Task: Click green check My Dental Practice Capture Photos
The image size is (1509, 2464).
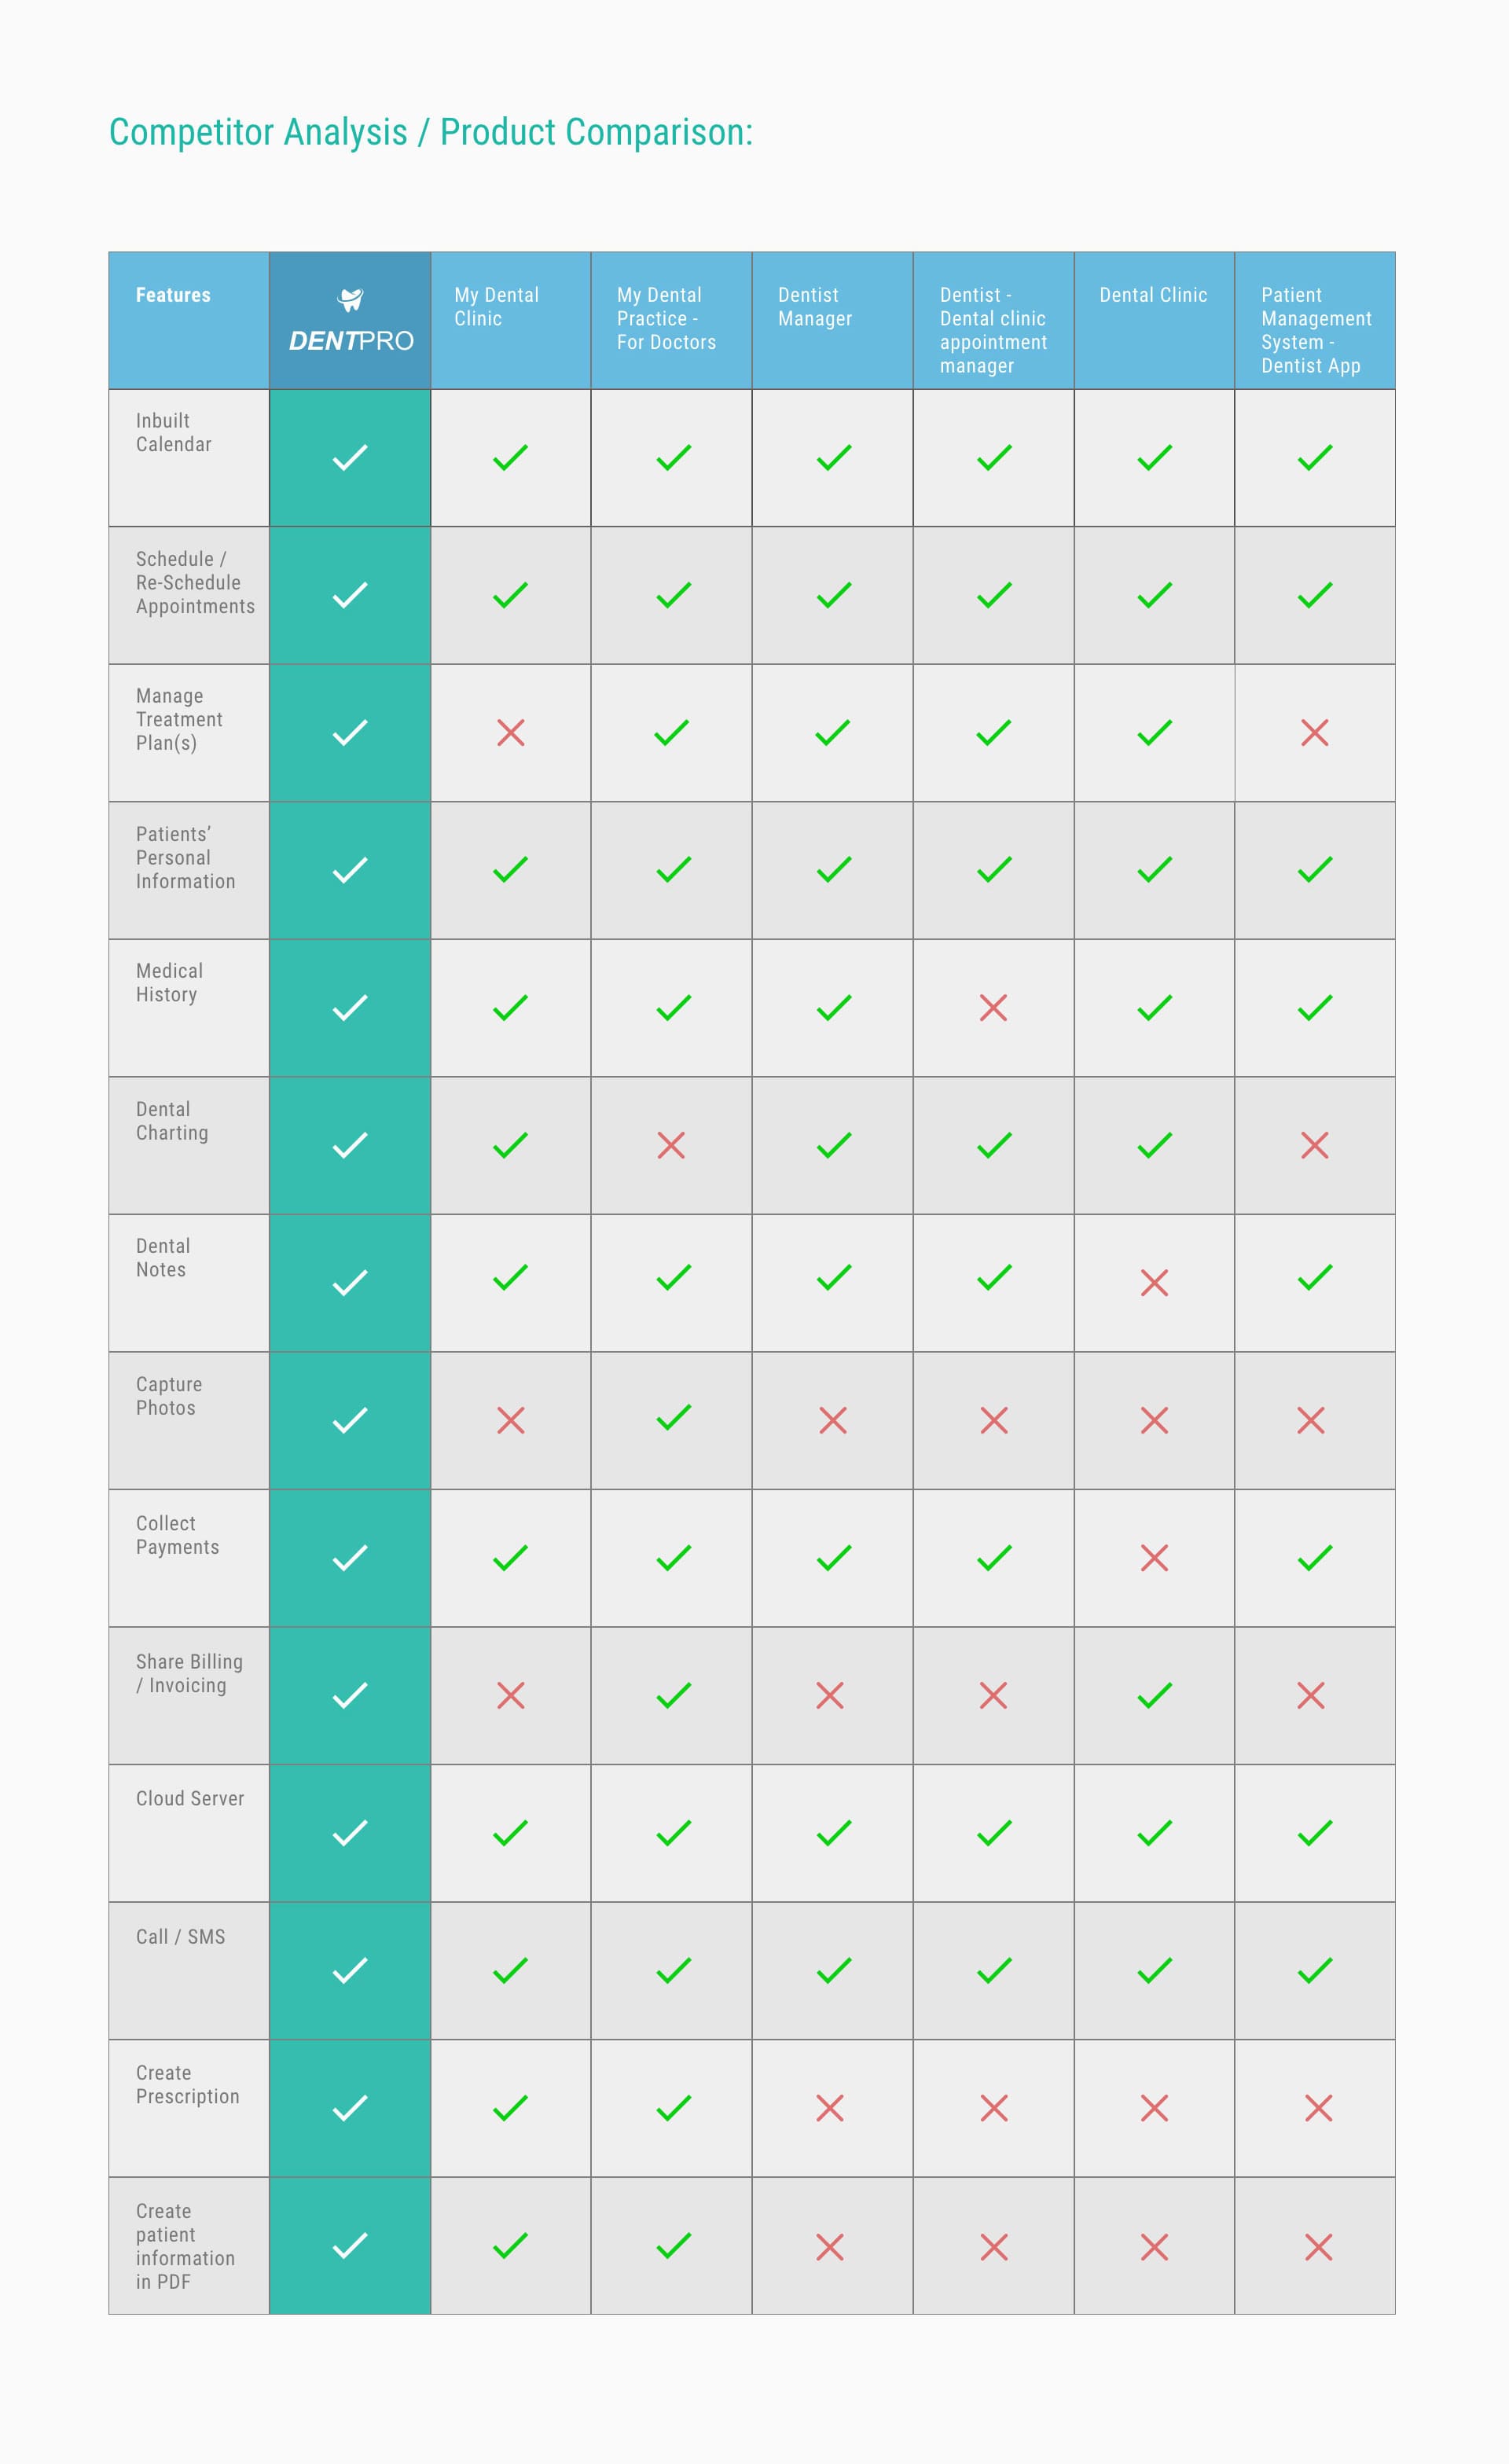Action: (673, 1417)
